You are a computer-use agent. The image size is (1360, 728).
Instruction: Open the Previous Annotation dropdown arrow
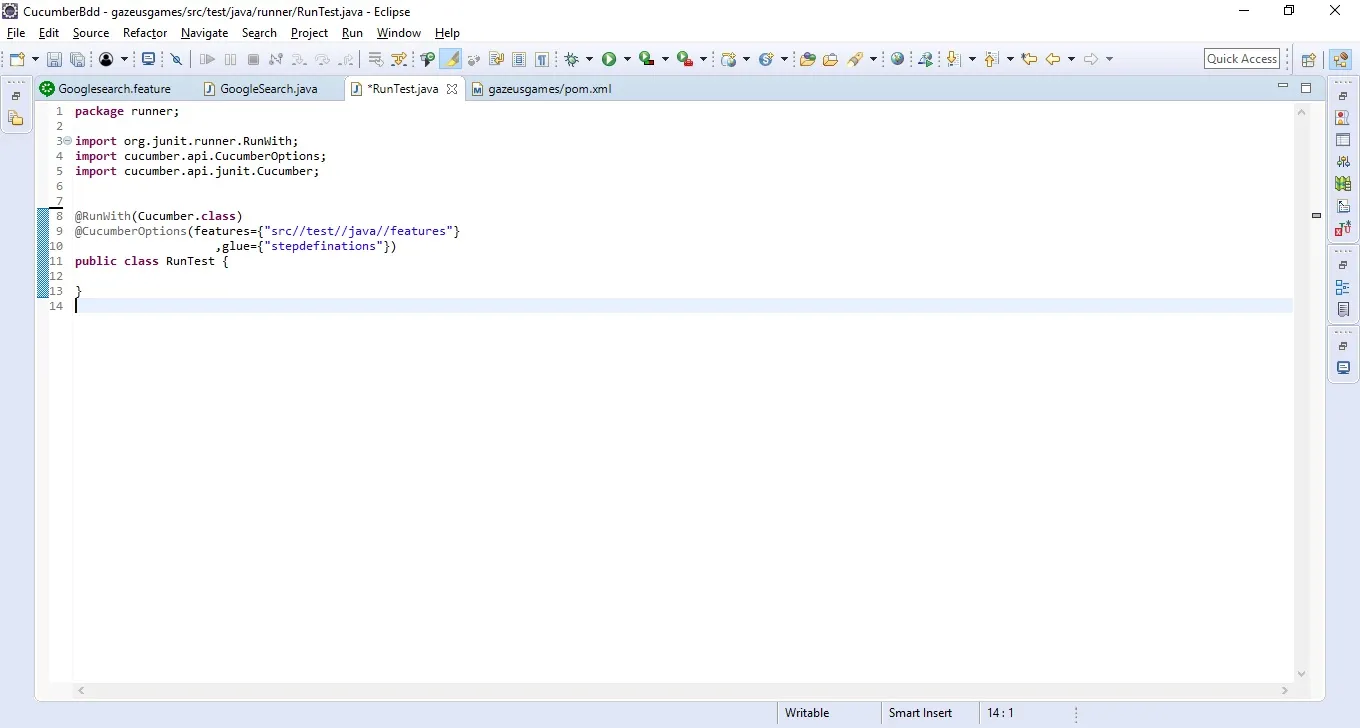coord(1010,59)
